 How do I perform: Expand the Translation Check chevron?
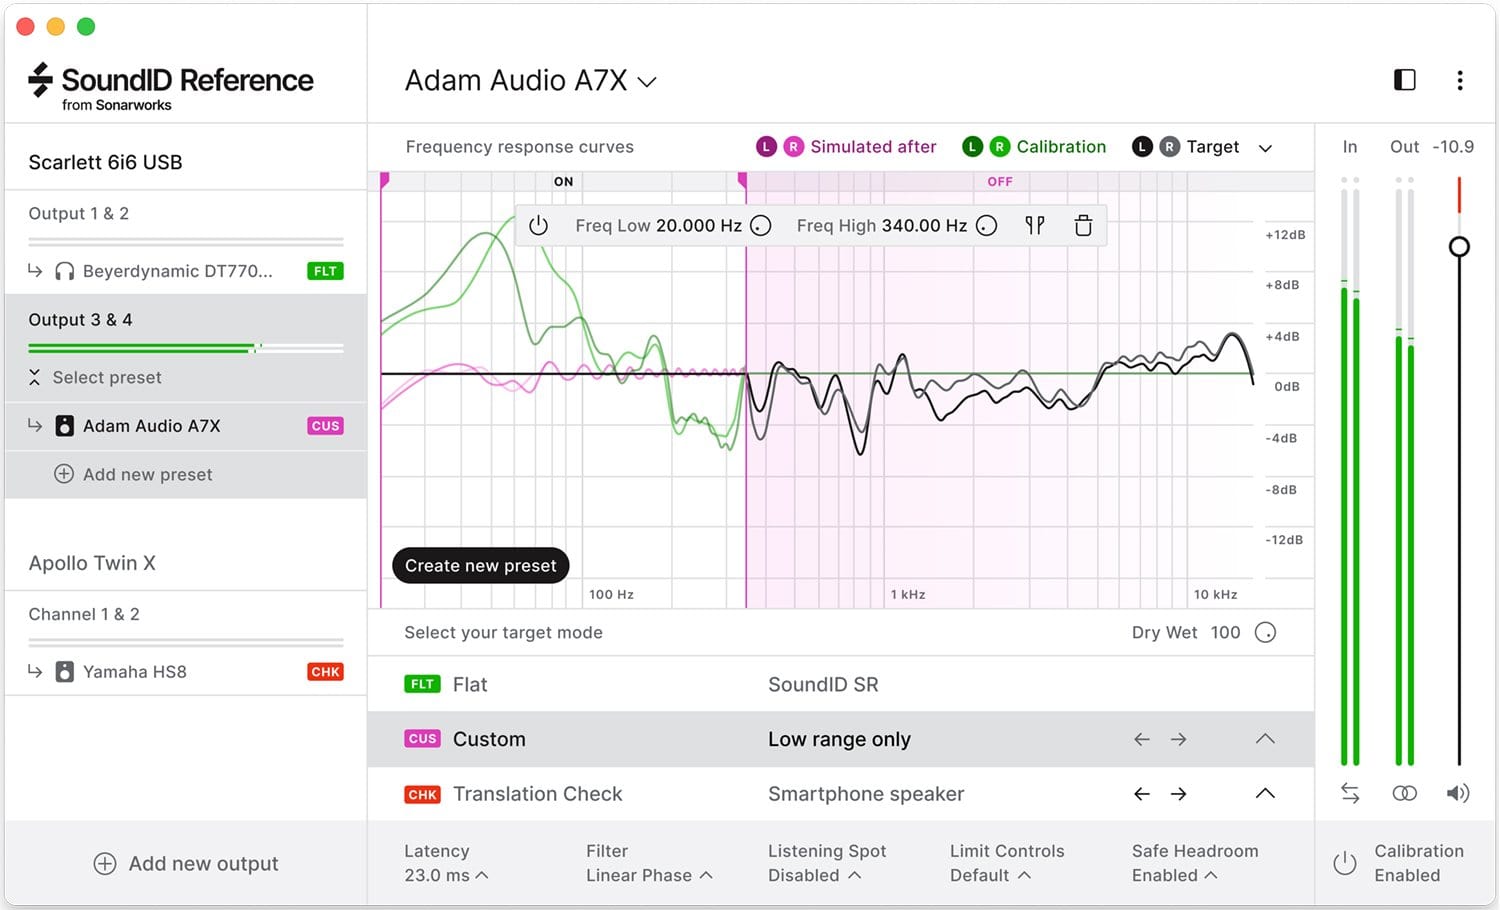1265,794
